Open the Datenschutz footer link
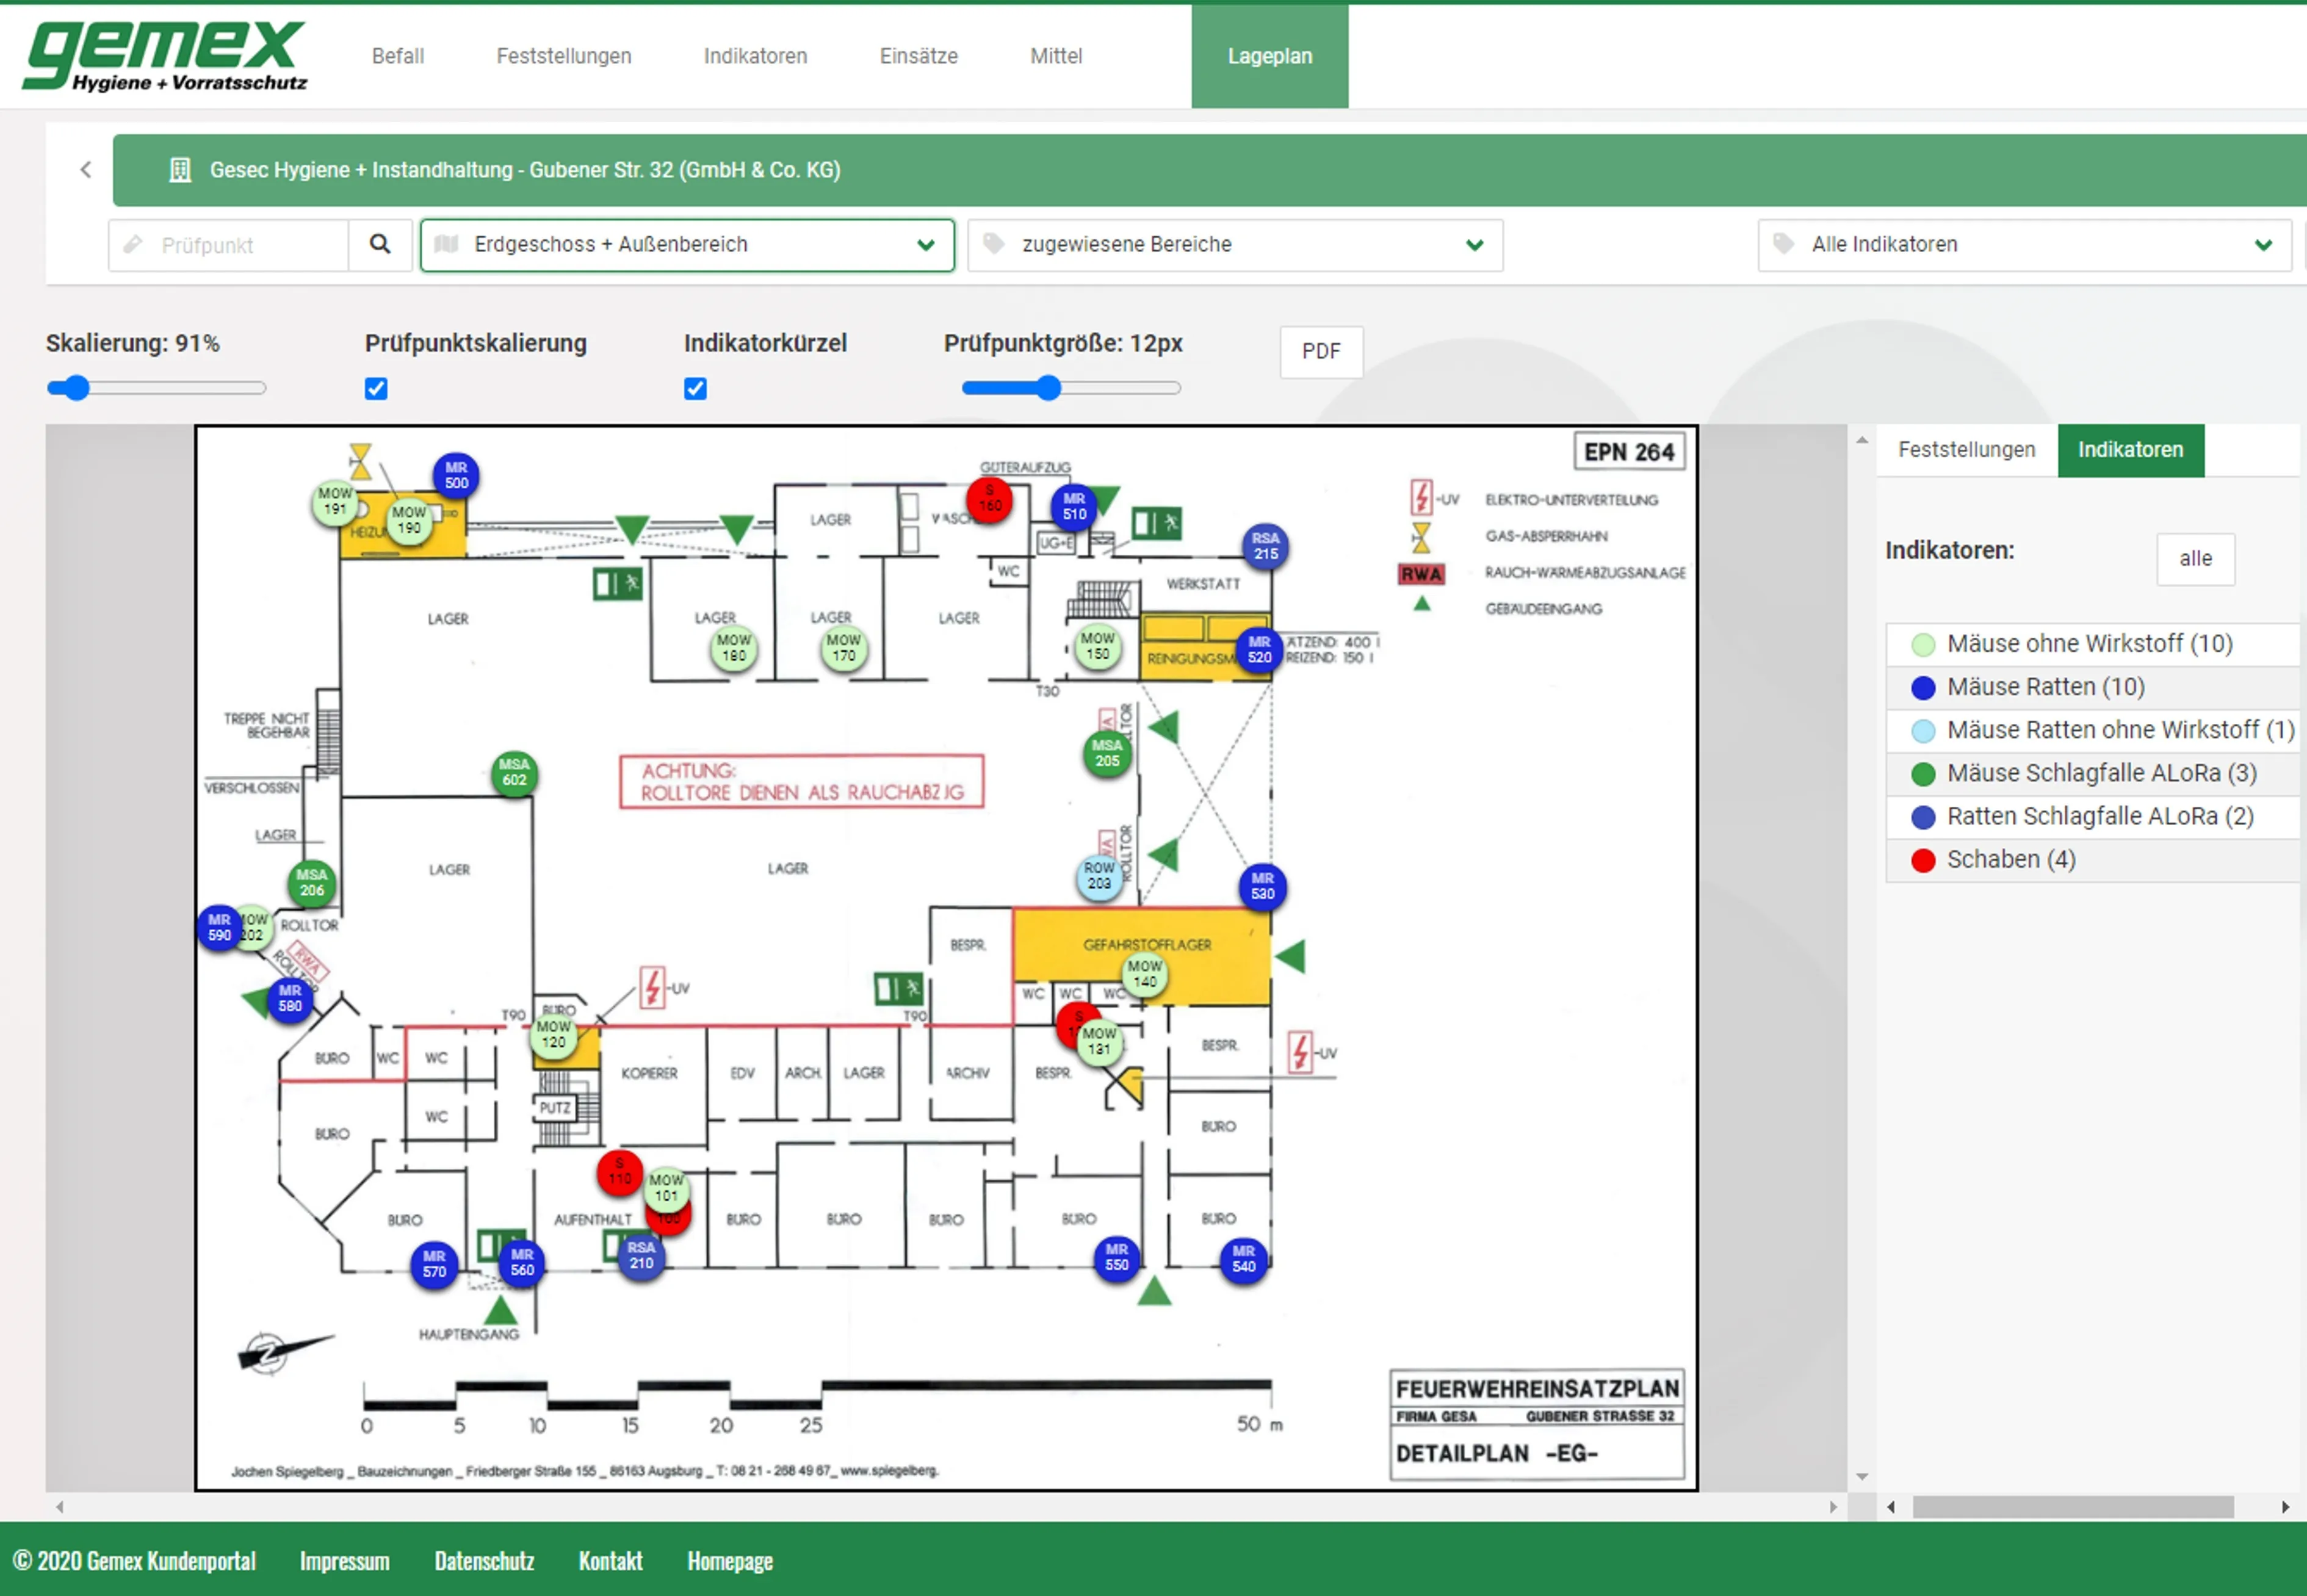Screen dimensions: 2307x1596 tap(484, 1561)
